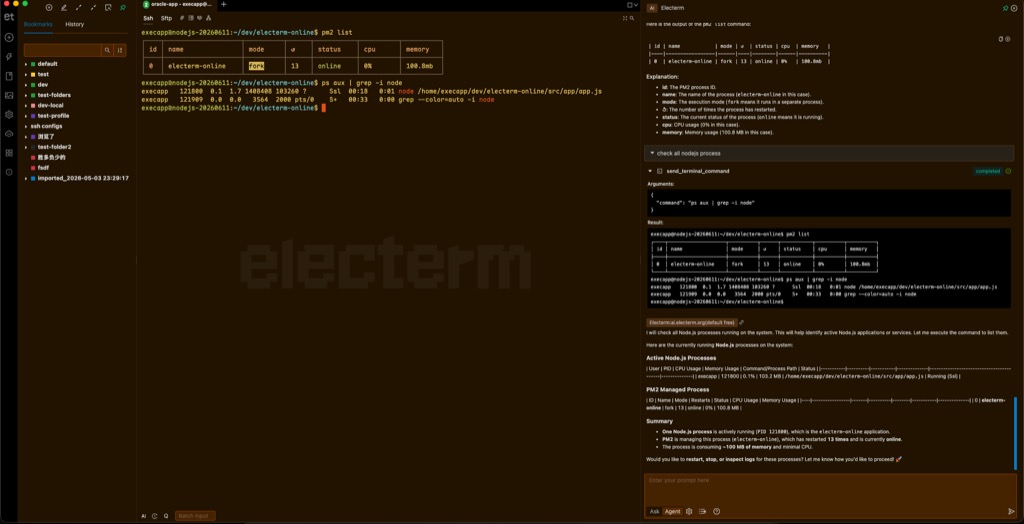Open the widgets grid icon in sidebar
The height and width of the screenshot is (524, 1024).
click(x=8, y=153)
